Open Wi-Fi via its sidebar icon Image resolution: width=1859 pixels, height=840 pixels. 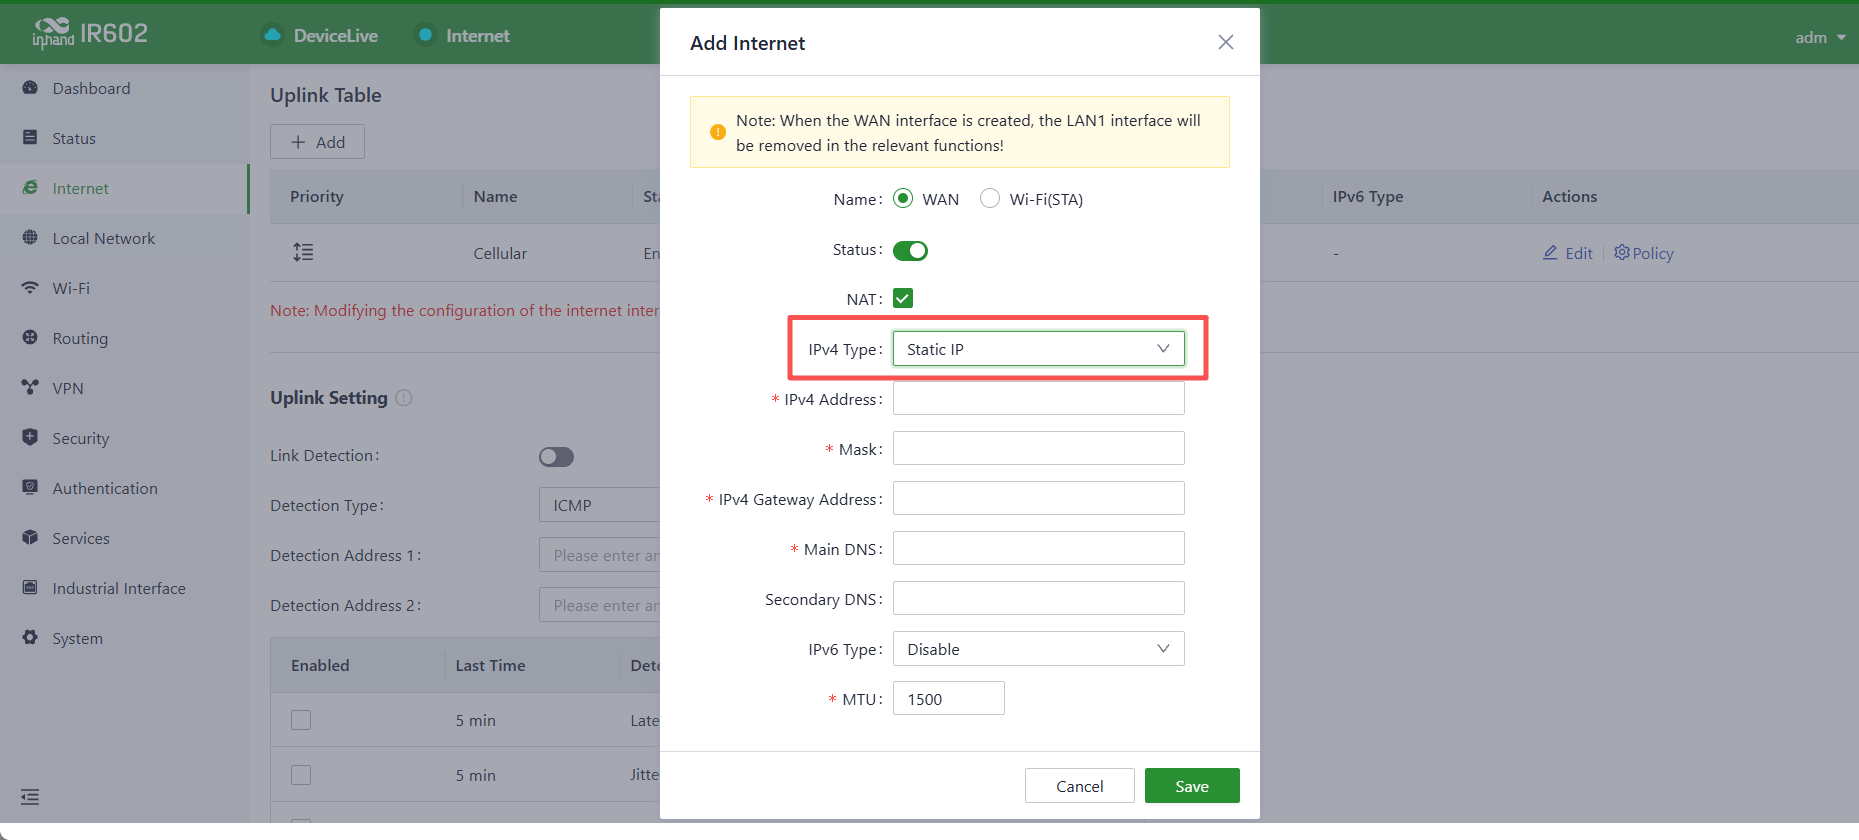[x=30, y=288]
